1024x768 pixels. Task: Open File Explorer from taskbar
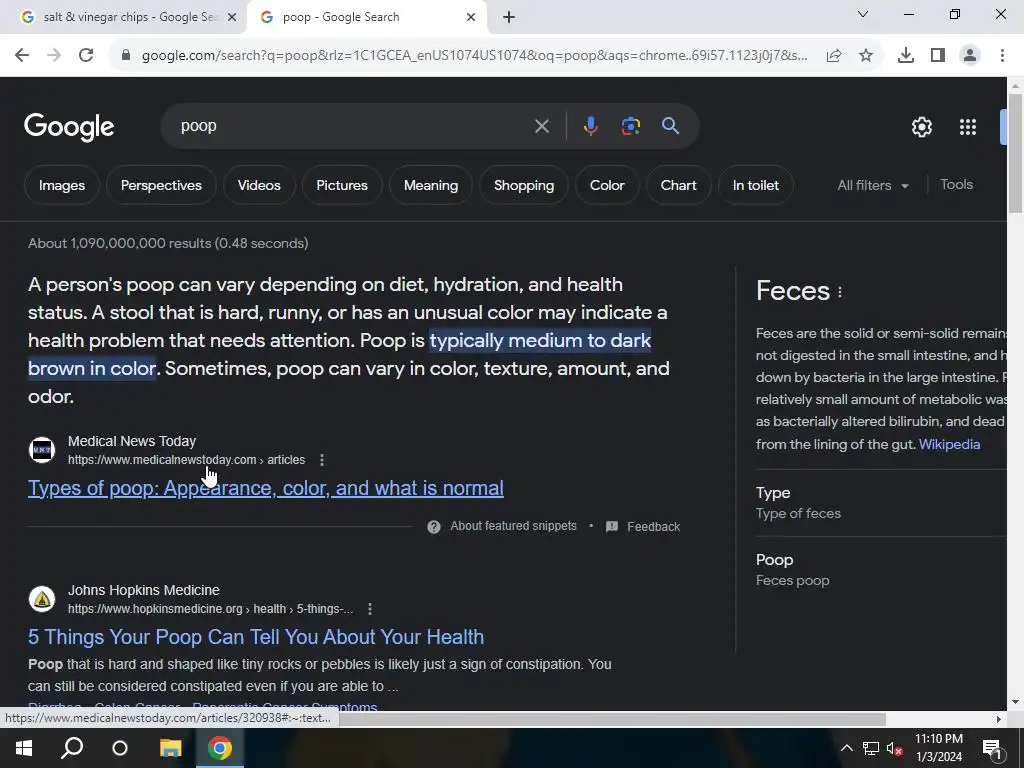click(170, 748)
